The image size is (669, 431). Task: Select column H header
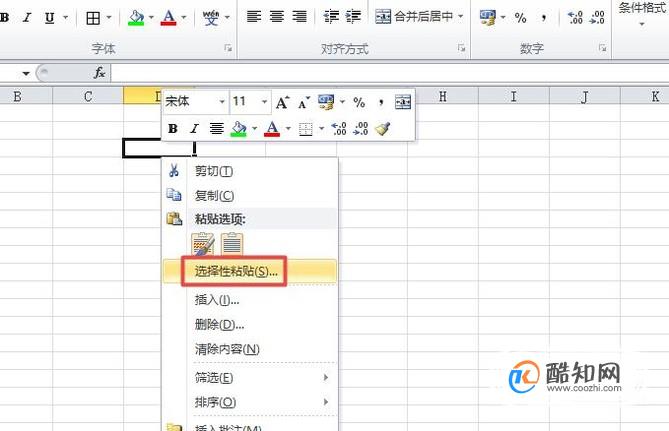coord(442,96)
